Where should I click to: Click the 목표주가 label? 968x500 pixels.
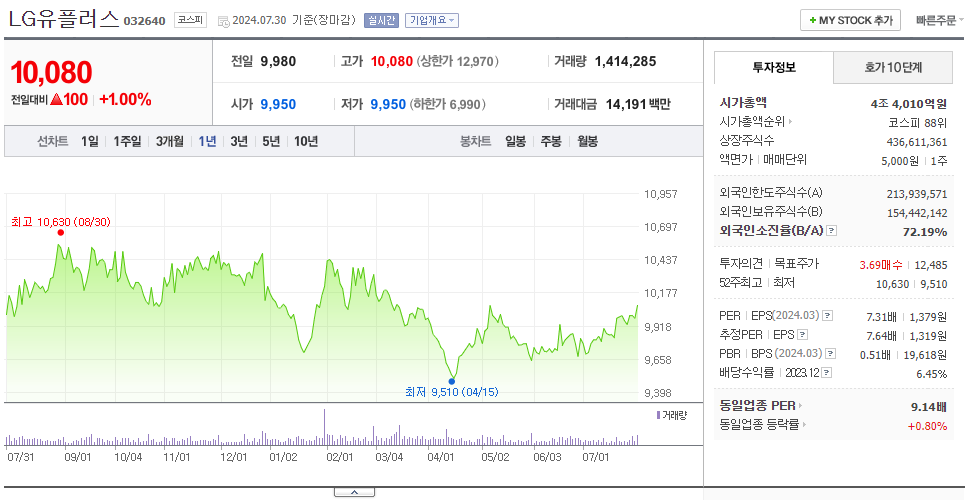(x=797, y=264)
